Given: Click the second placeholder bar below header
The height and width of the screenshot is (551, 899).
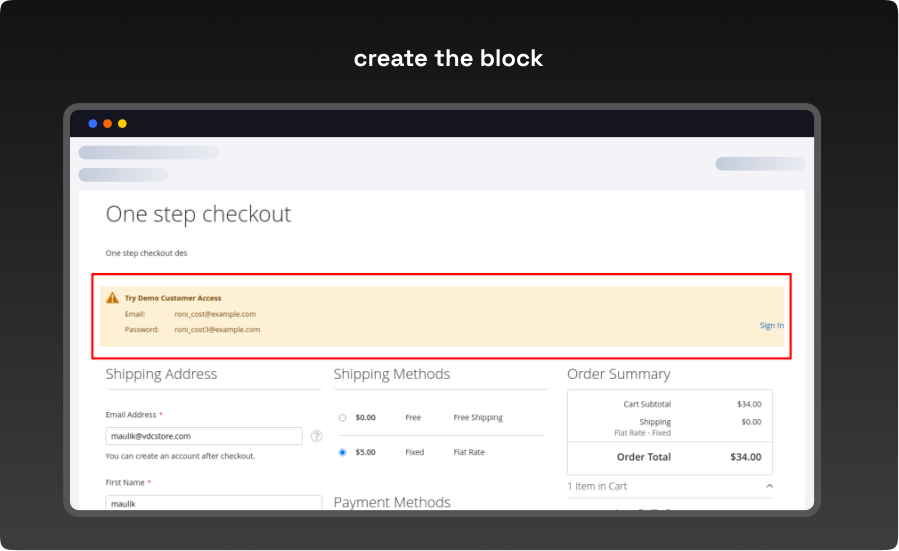Looking at the screenshot, I should point(123,175).
